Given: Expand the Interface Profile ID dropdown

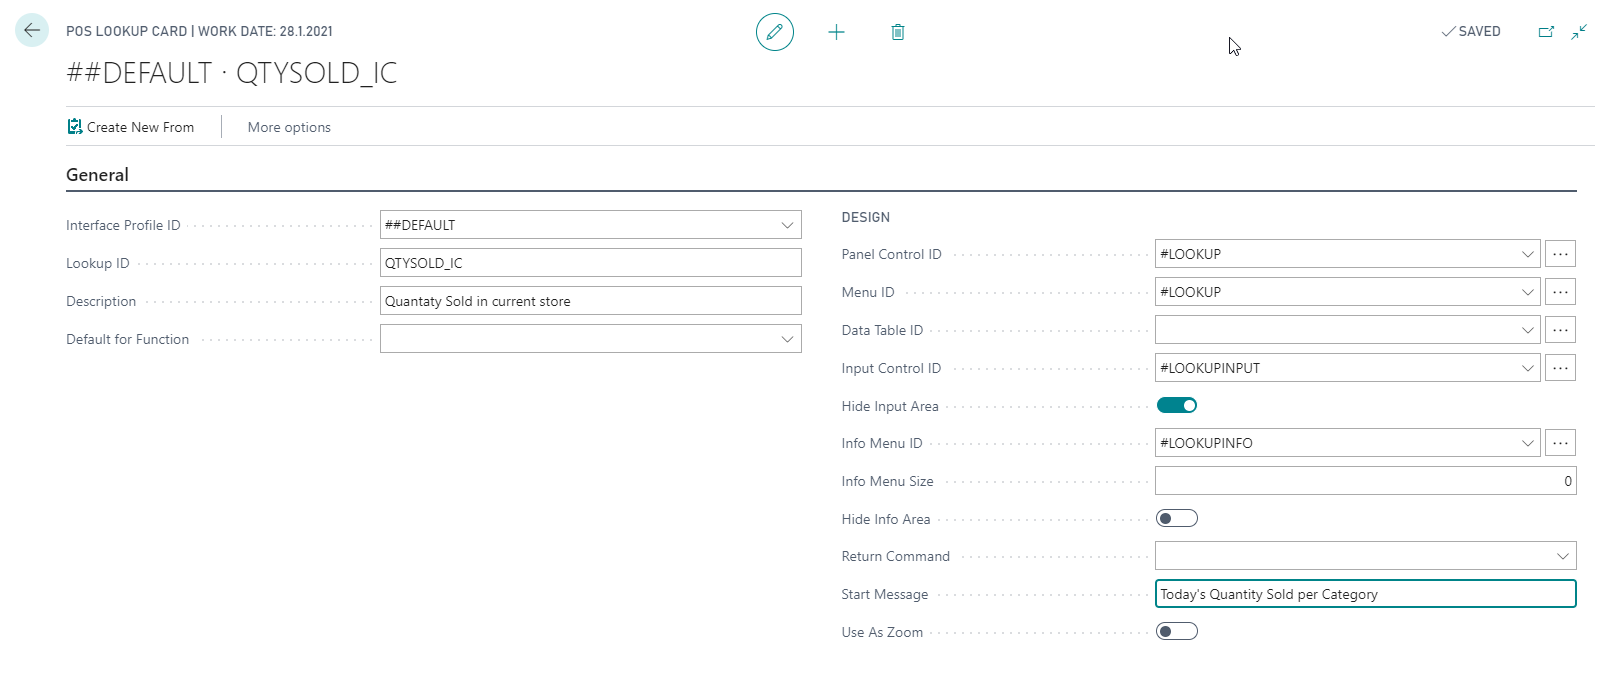Looking at the screenshot, I should click(787, 225).
